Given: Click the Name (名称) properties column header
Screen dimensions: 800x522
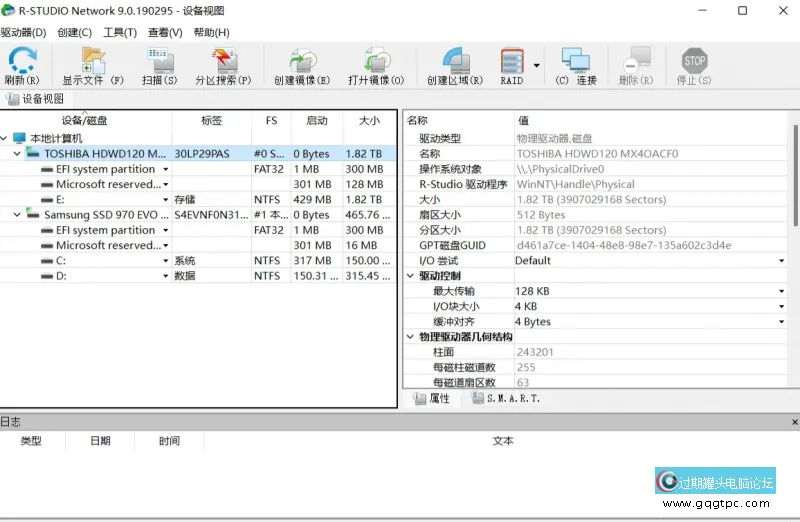Looking at the screenshot, I should [x=459, y=121].
